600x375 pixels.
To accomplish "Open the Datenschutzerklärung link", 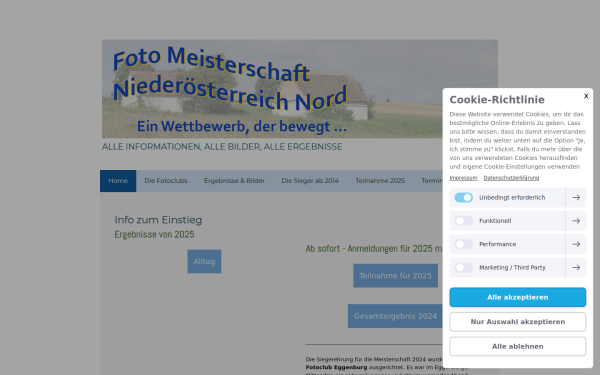I will tap(511, 178).
